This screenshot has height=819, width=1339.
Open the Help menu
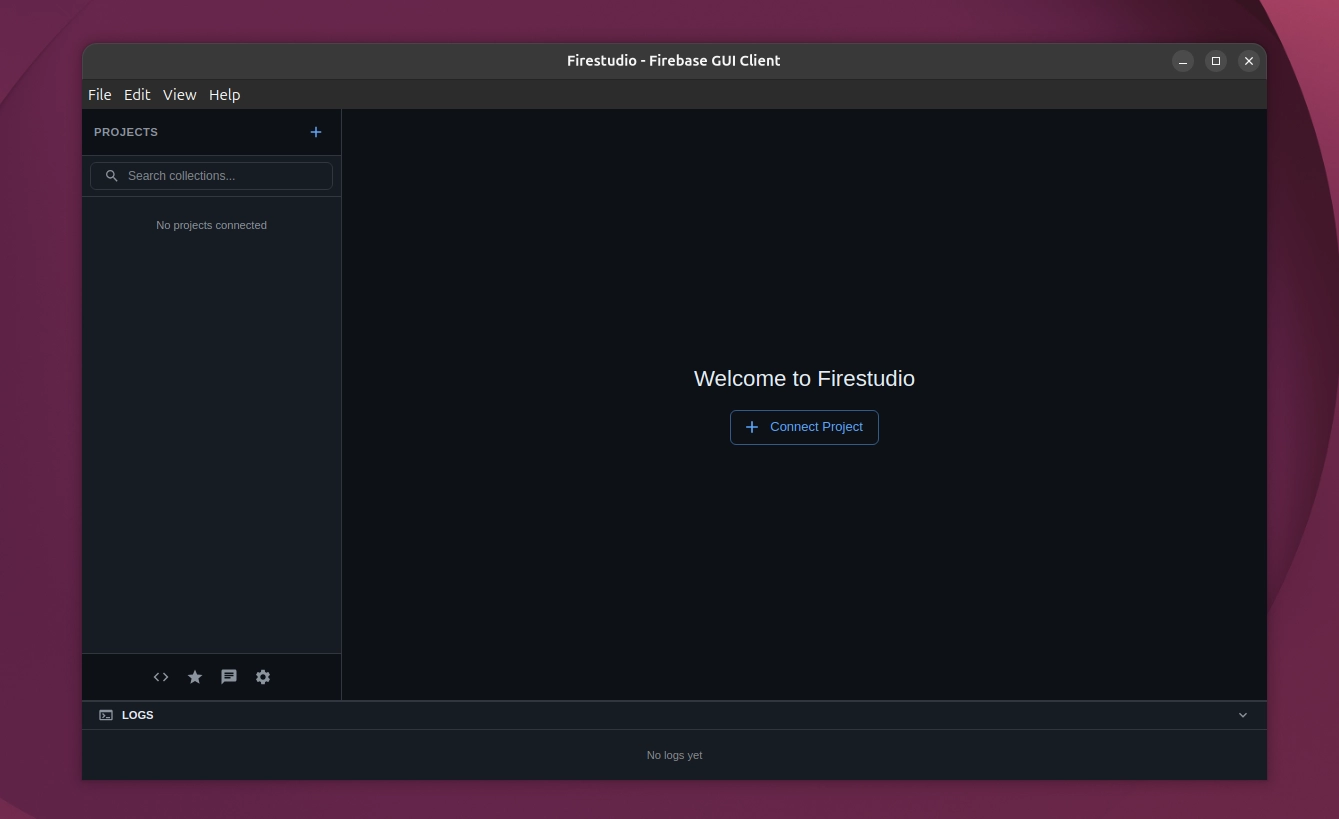pyautogui.click(x=225, y=95)
